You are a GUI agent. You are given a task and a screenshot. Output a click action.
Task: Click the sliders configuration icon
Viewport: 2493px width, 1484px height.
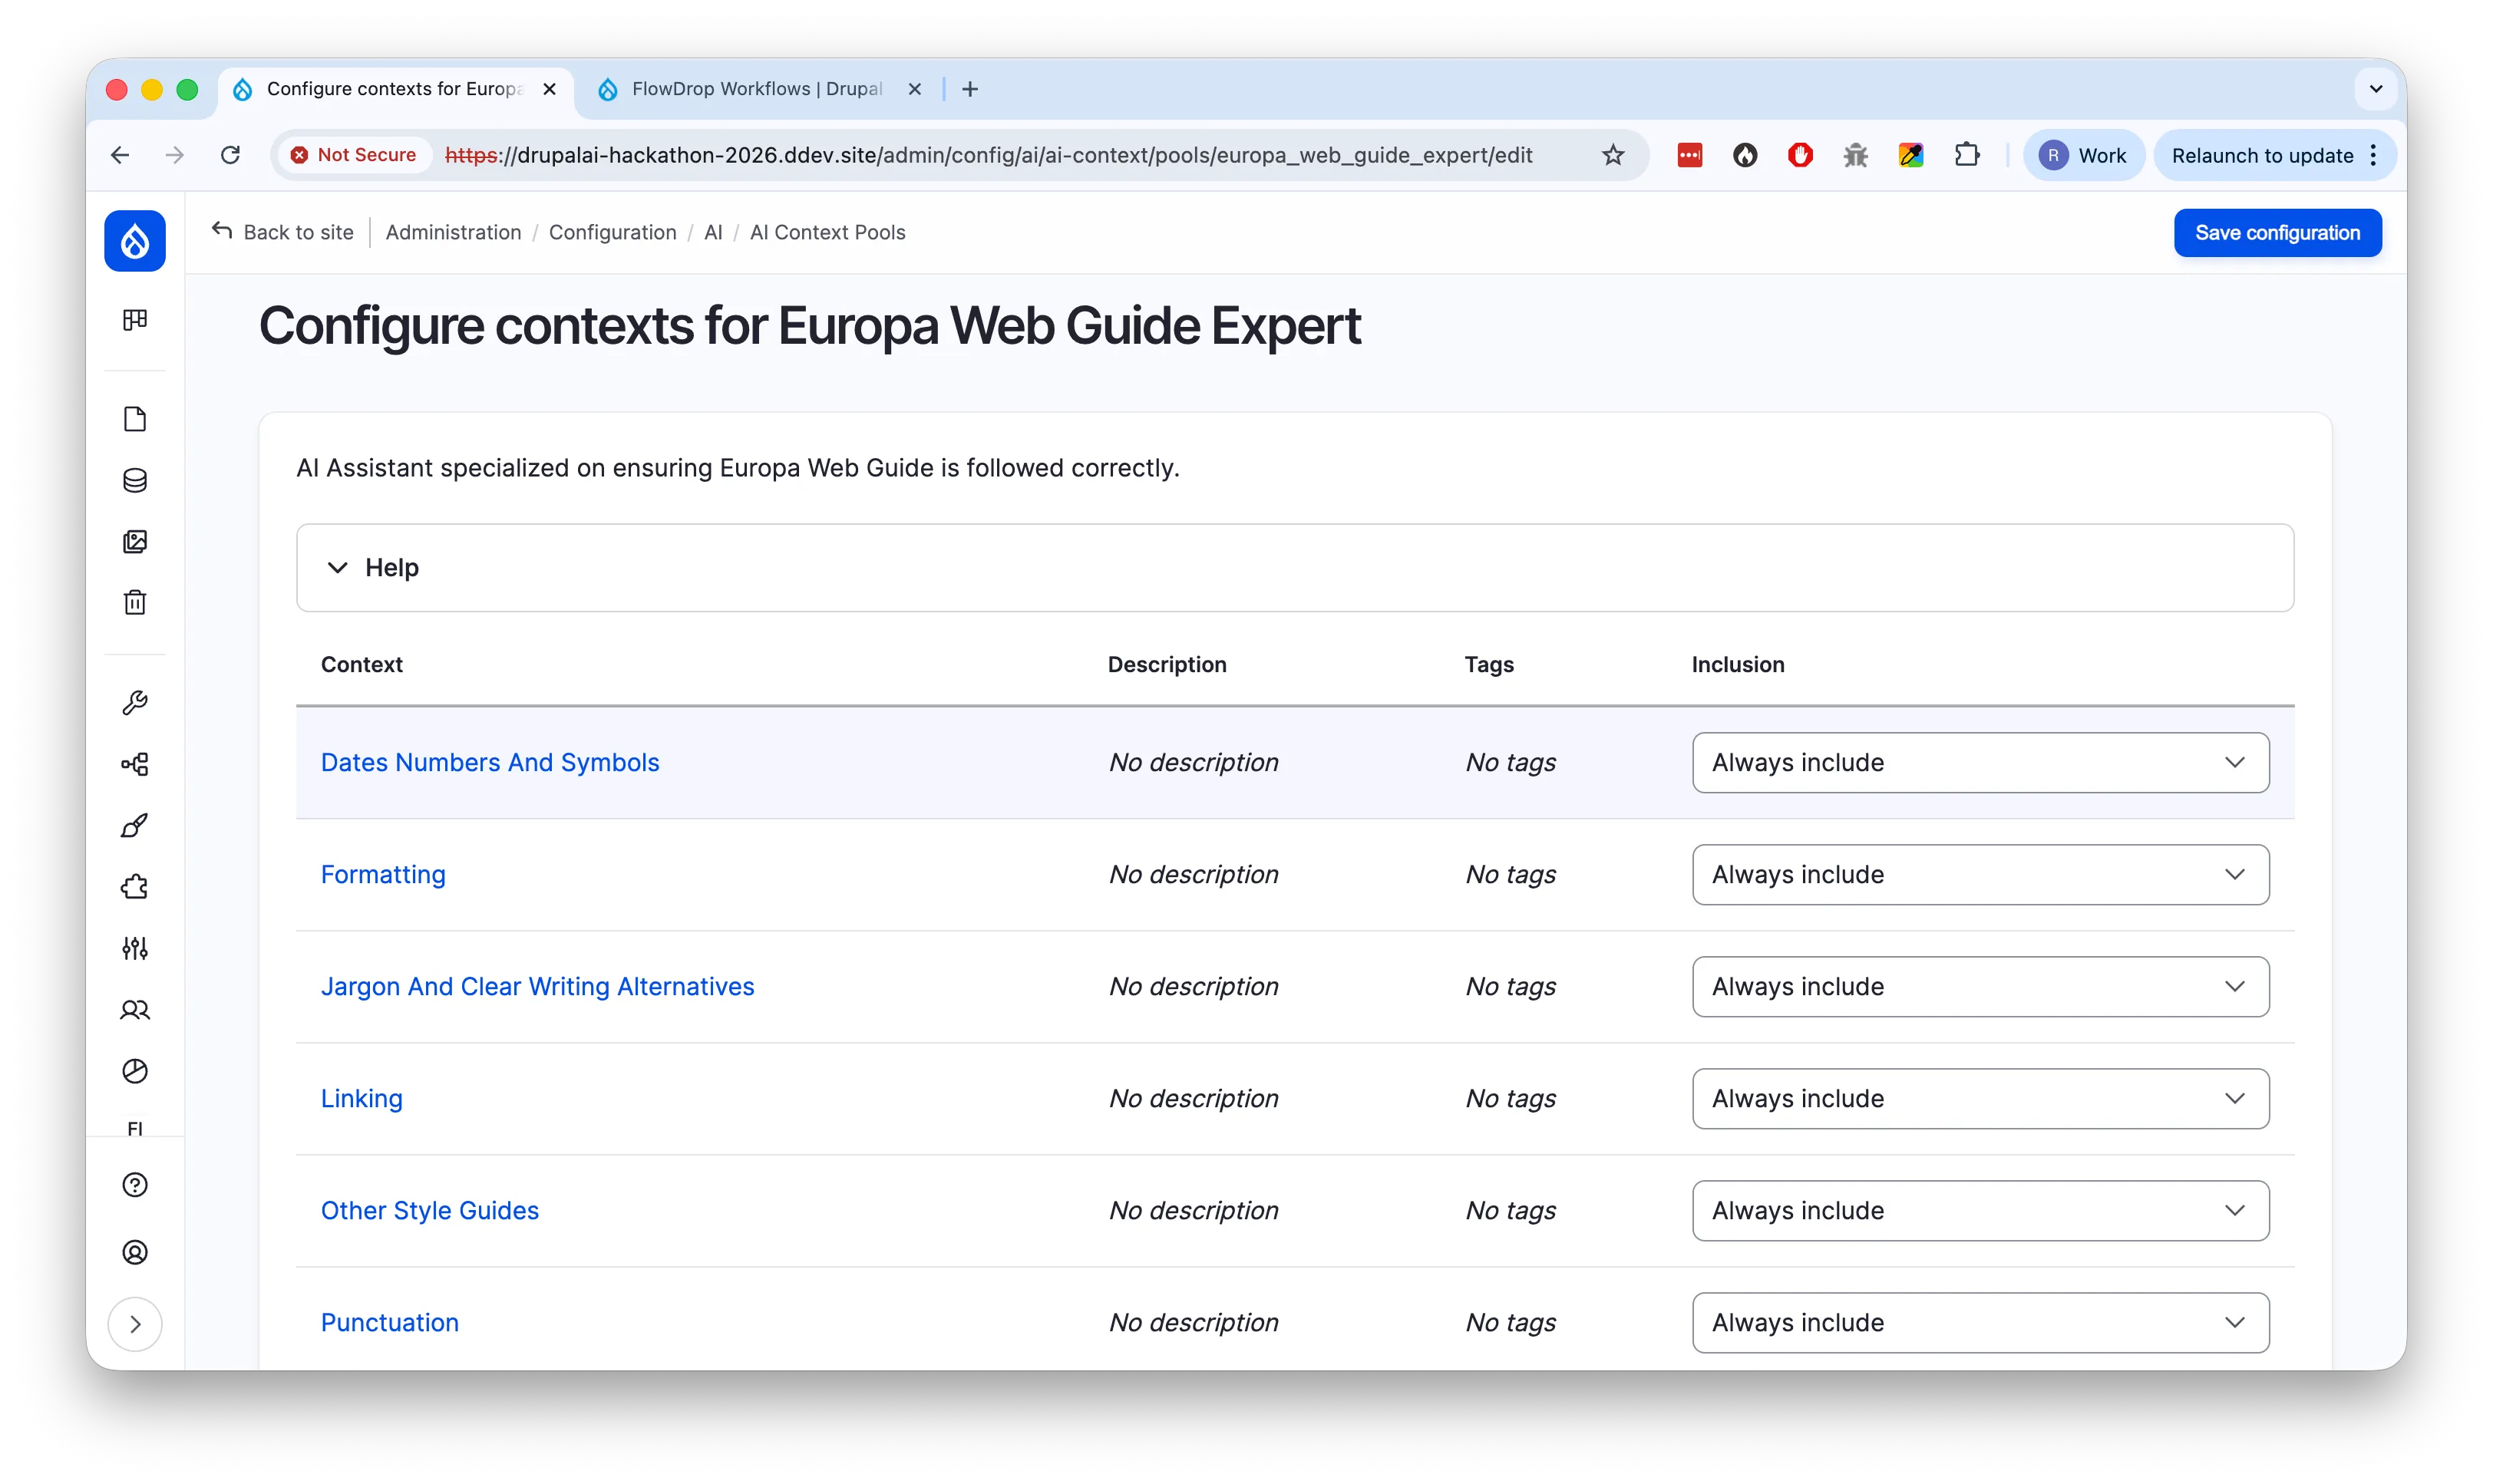135,948
